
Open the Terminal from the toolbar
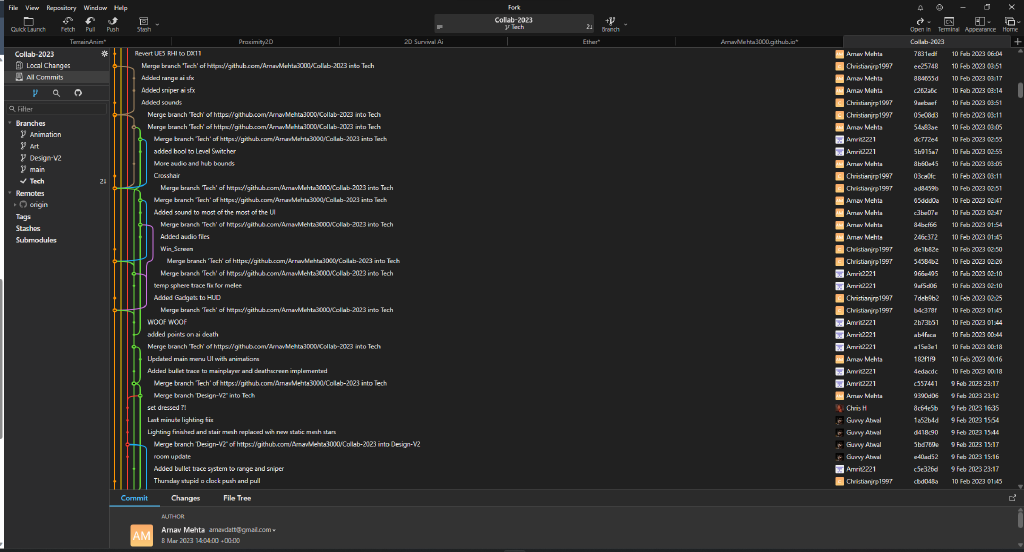click(x=948, y=22)
